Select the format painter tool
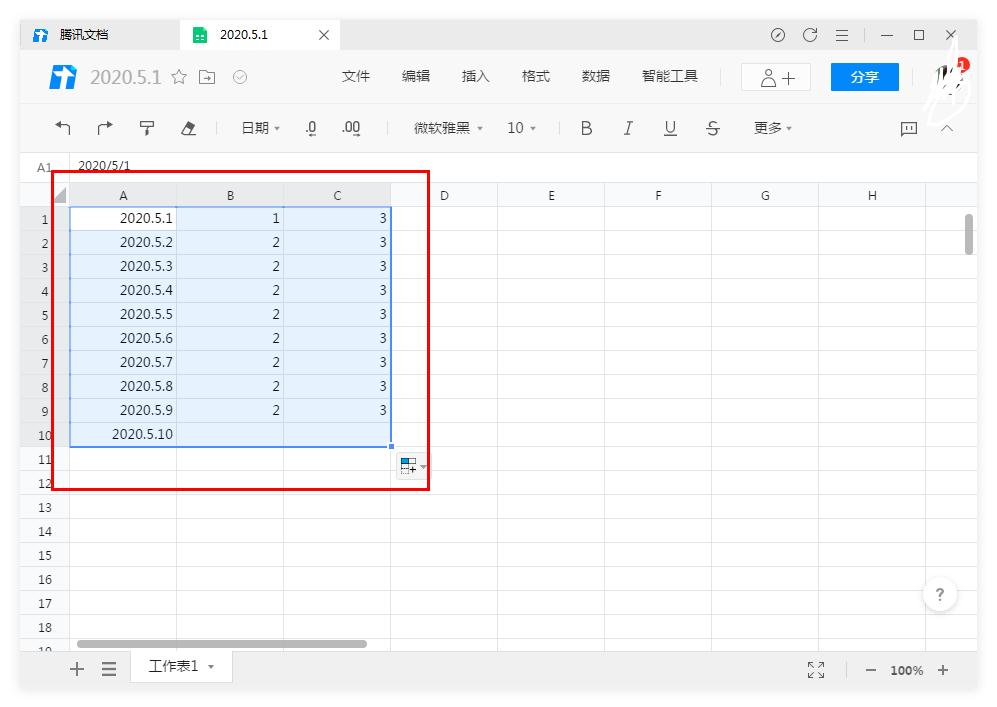The height and width of the screenshot is (707, 997). click(x=146, y=128)
